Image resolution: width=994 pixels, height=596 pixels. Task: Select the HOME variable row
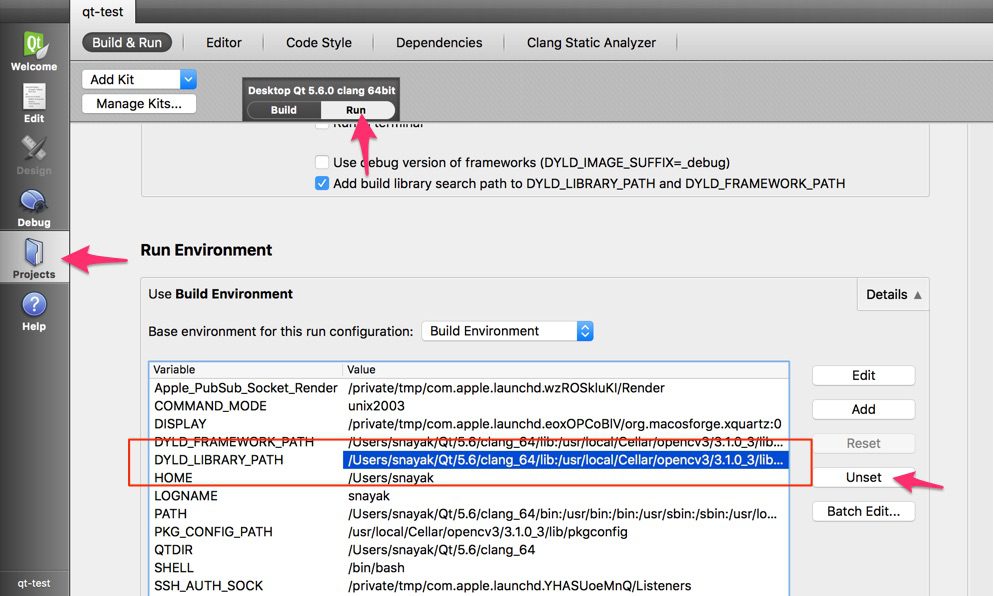pyautogui.click(x=469, y=477)
